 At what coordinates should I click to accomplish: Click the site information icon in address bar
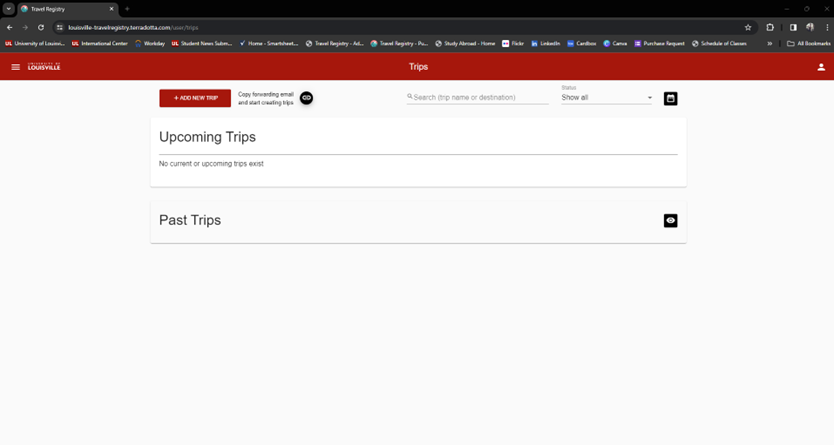(x=60, y=28)
